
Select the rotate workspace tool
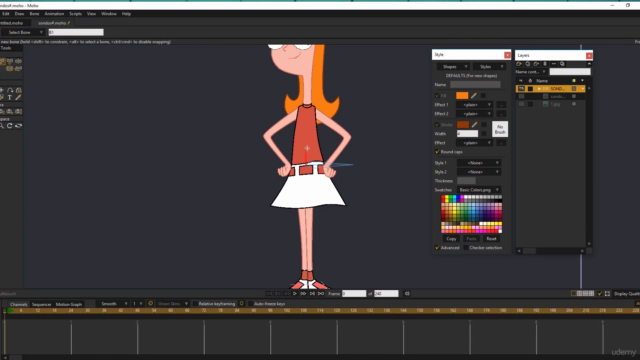point(10,126)
